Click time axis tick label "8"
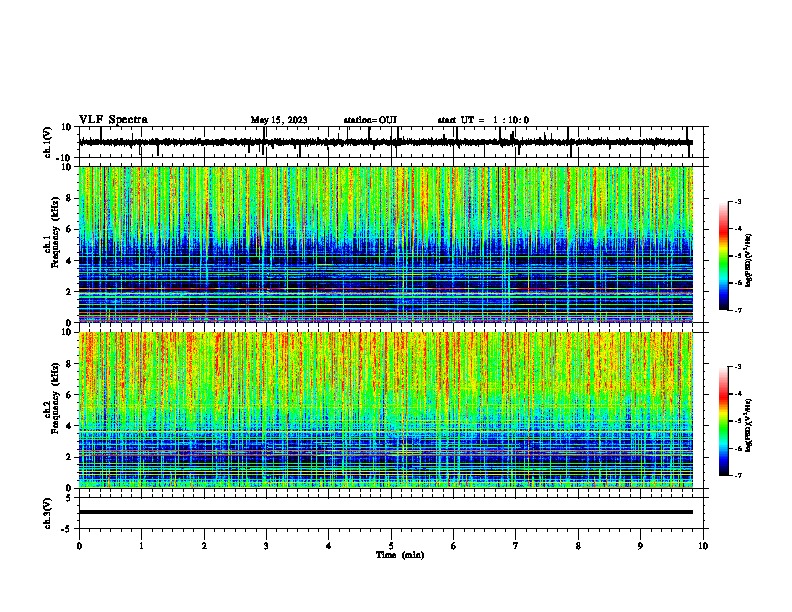Image resolution: width=792 pixels, height=612 pixels. [578, 546]
